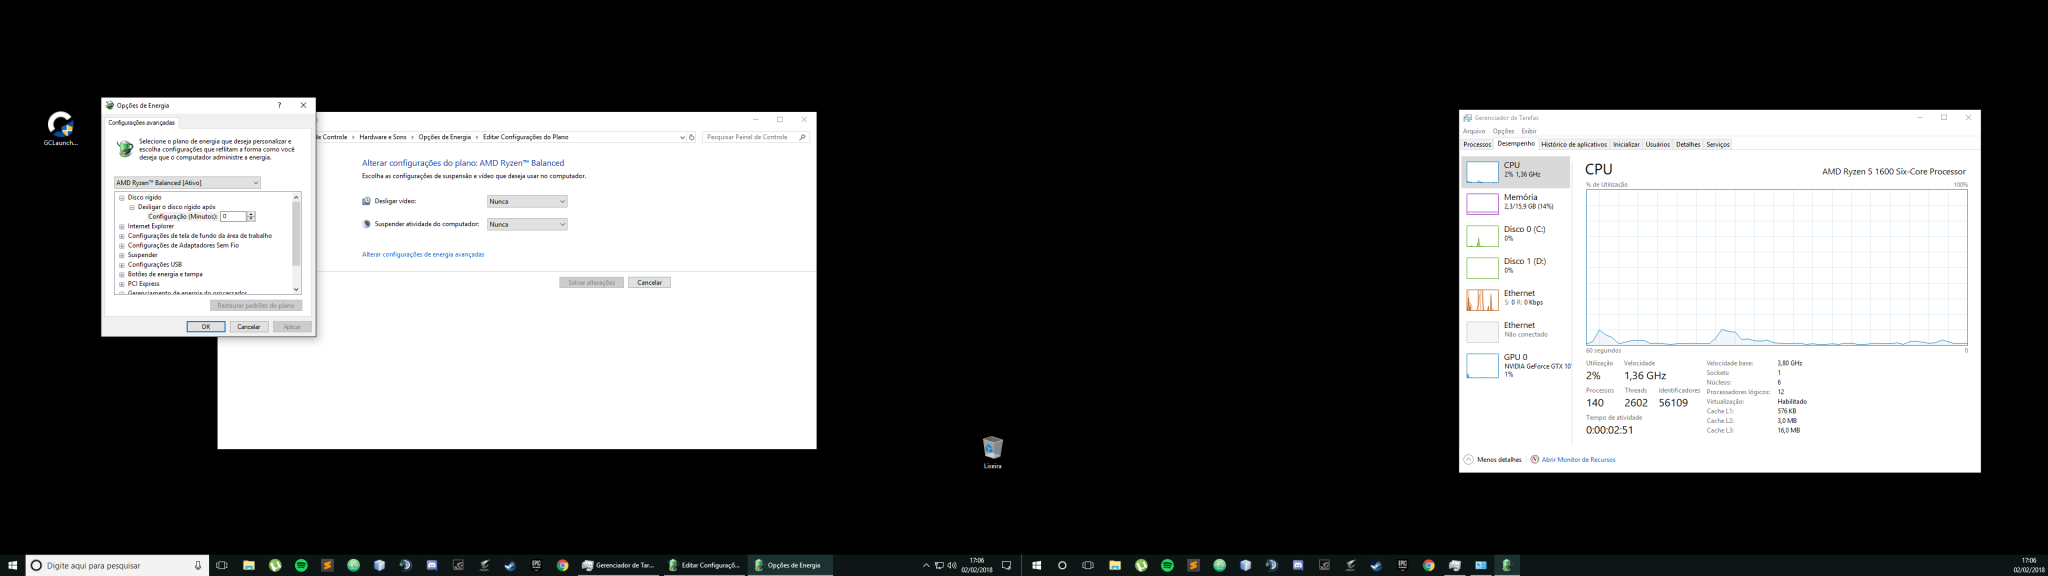2048x576 pixels.
Task: Open the Desligar vídeo dropdown
Action: (x=527, y=201)
